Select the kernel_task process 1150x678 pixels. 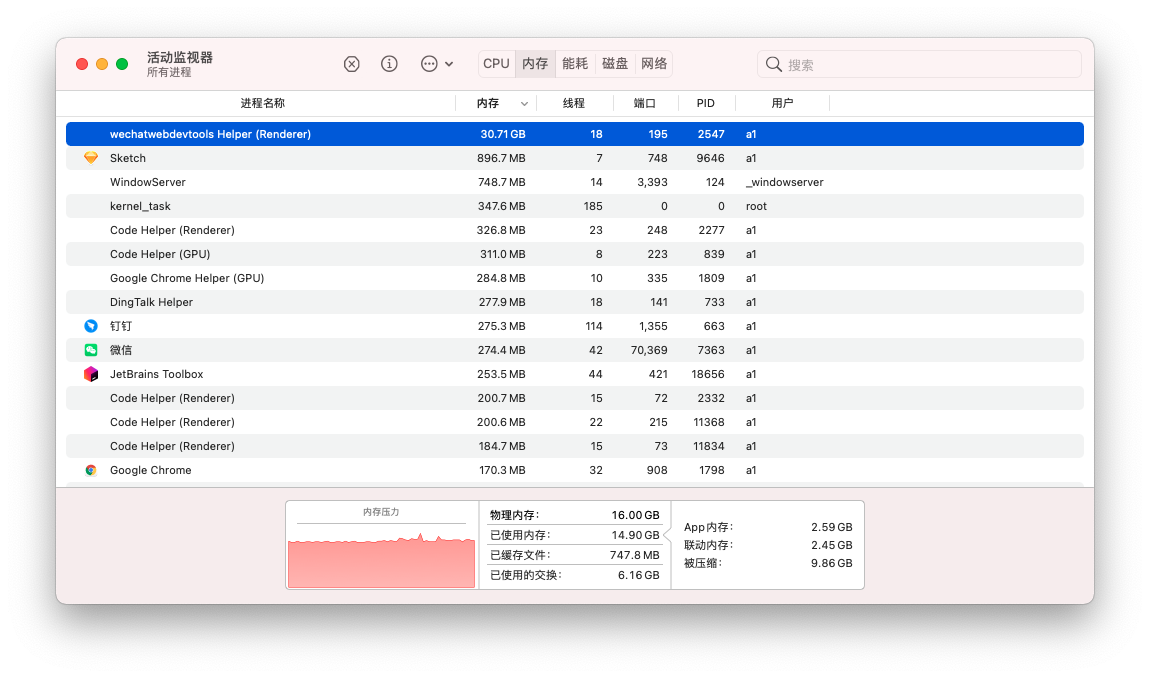[575, 206]
